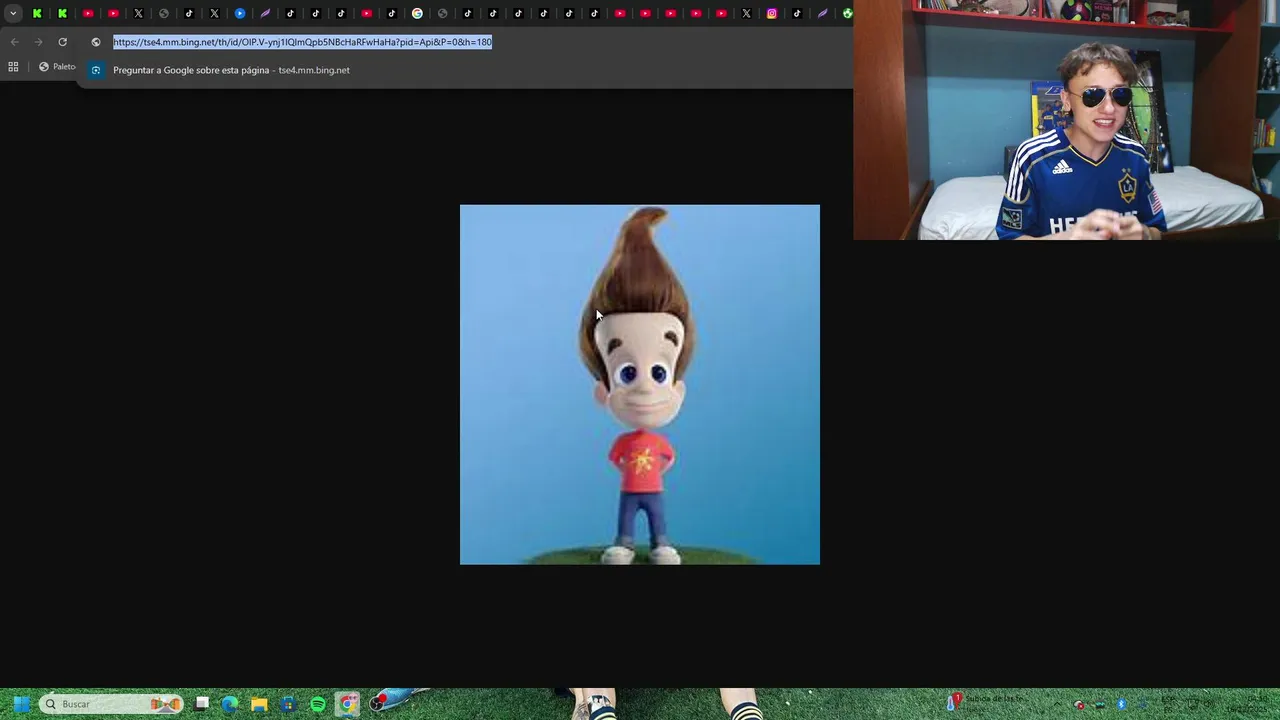Click the browser forward arrow

pos(38,42)
